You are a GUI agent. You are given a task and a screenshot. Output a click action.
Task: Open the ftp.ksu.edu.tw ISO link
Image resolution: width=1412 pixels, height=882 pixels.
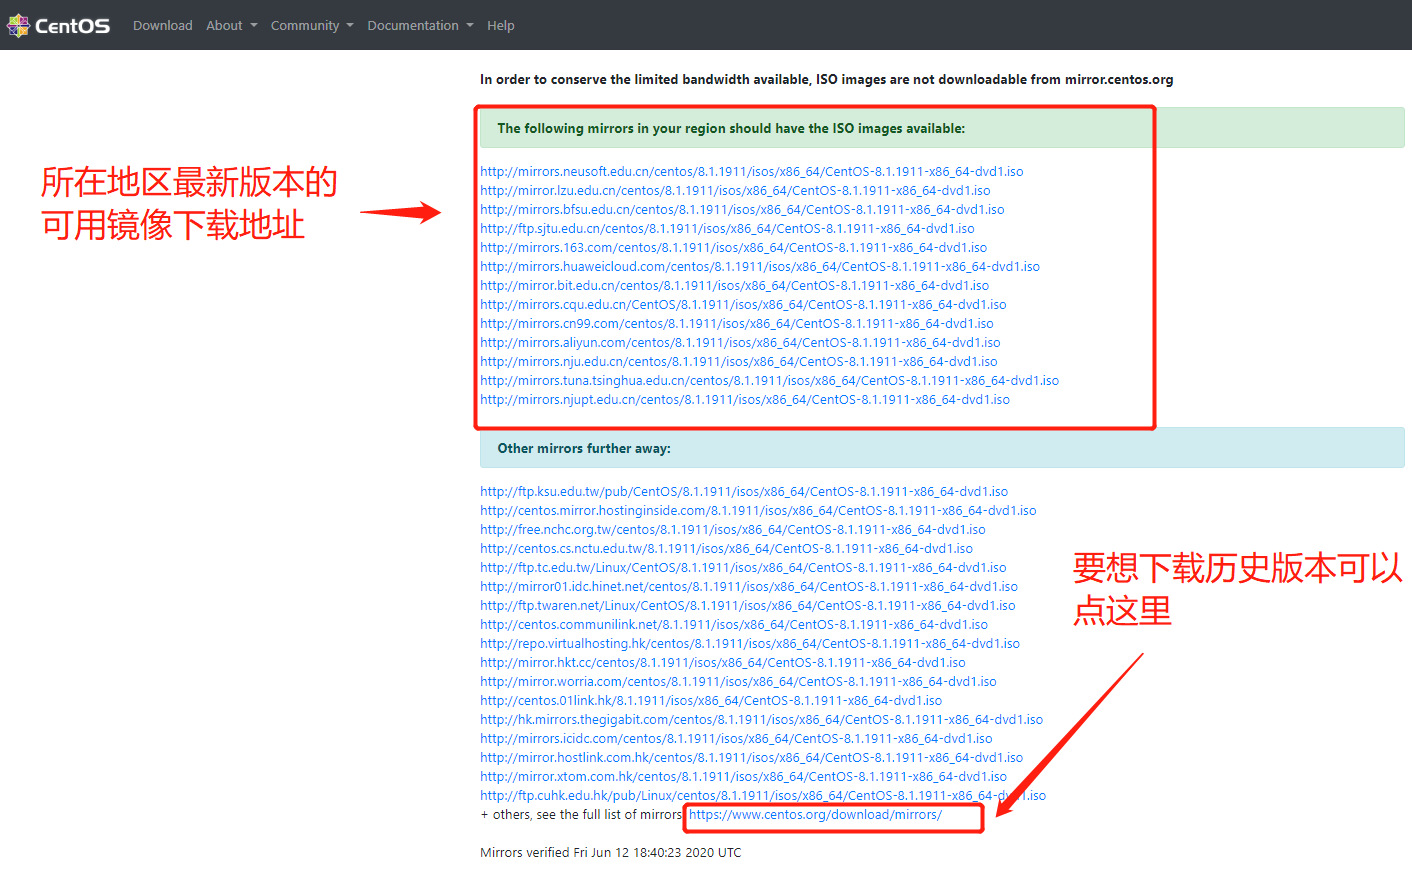point(744,492)
